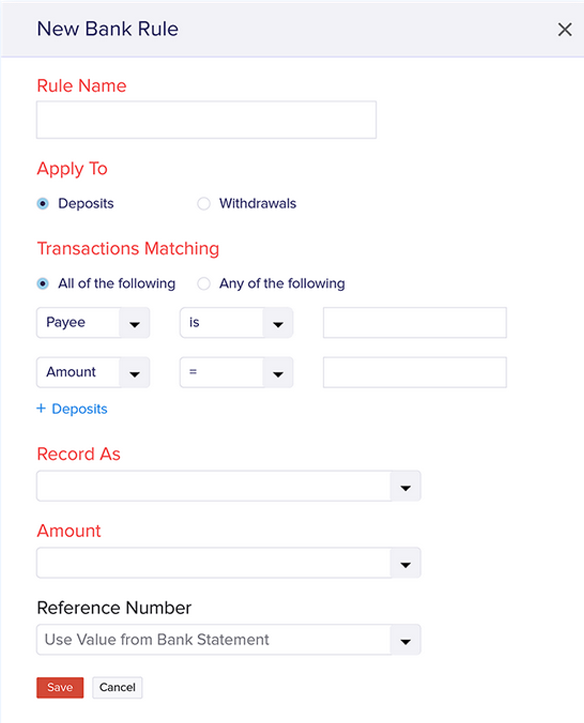
Task: Save the new bank rule
Action: pyautogui.click(x=60, y=687)
